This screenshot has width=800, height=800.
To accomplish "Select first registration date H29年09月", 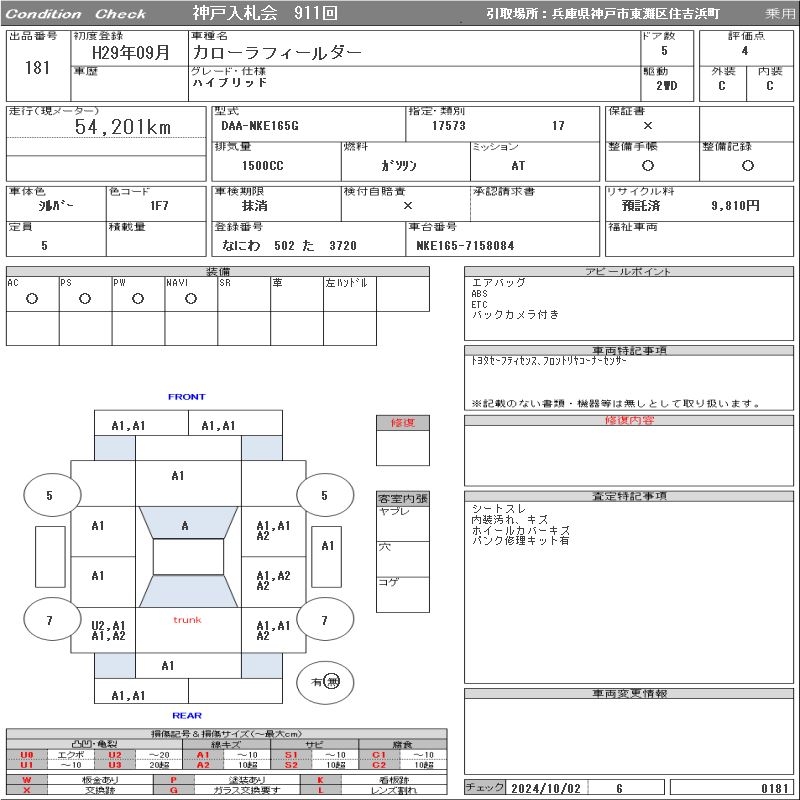I will click(130, 53).
